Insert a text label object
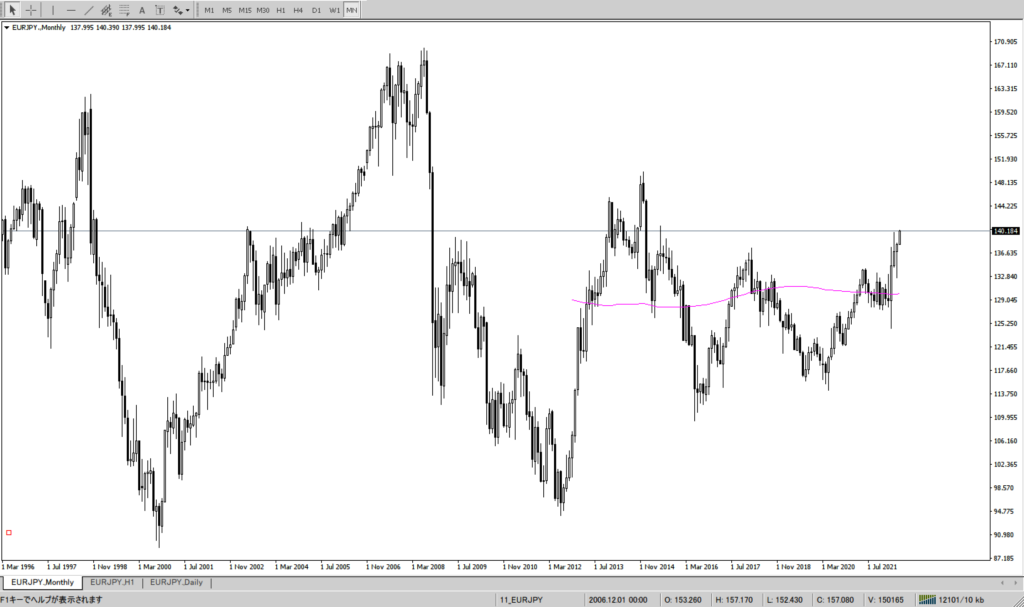The width and height of the screenshot is (1024, 607). (x=159, y=9)
